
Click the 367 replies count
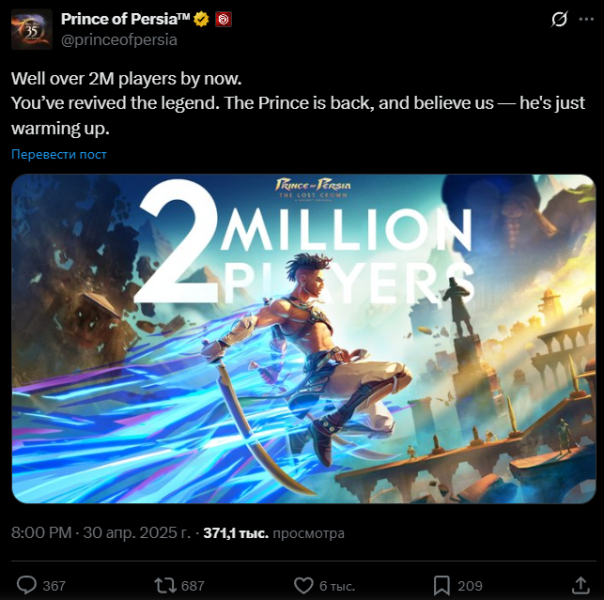[x=54, y=586]
